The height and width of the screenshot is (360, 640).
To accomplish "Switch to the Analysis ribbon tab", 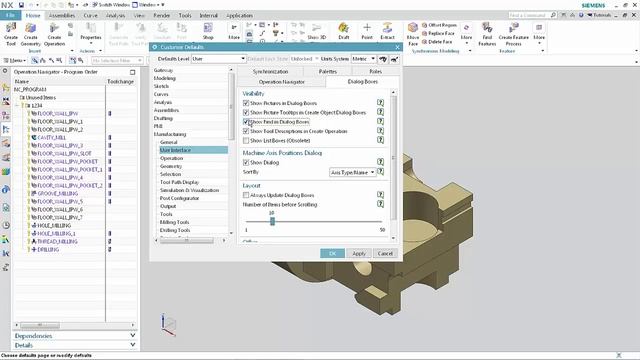I will pyautogui.click(x=115, y=15).
